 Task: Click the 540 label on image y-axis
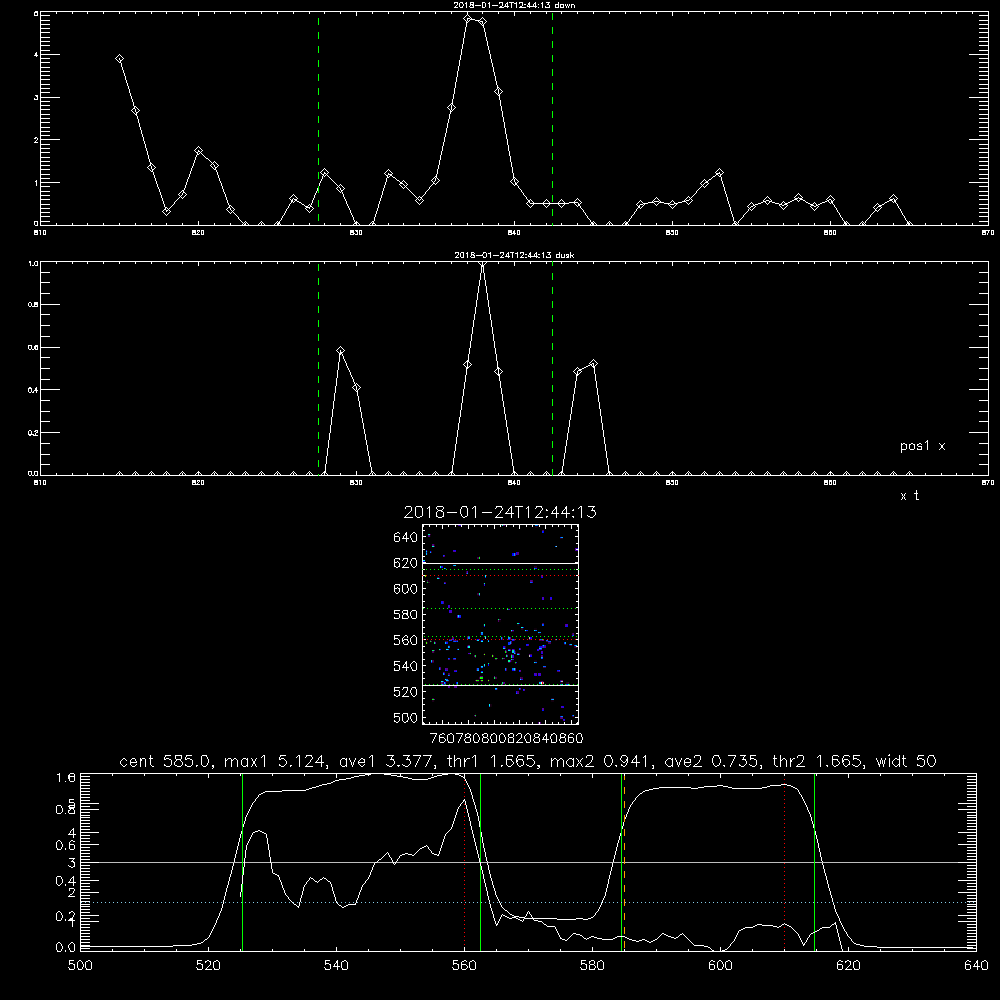(406, 666)
